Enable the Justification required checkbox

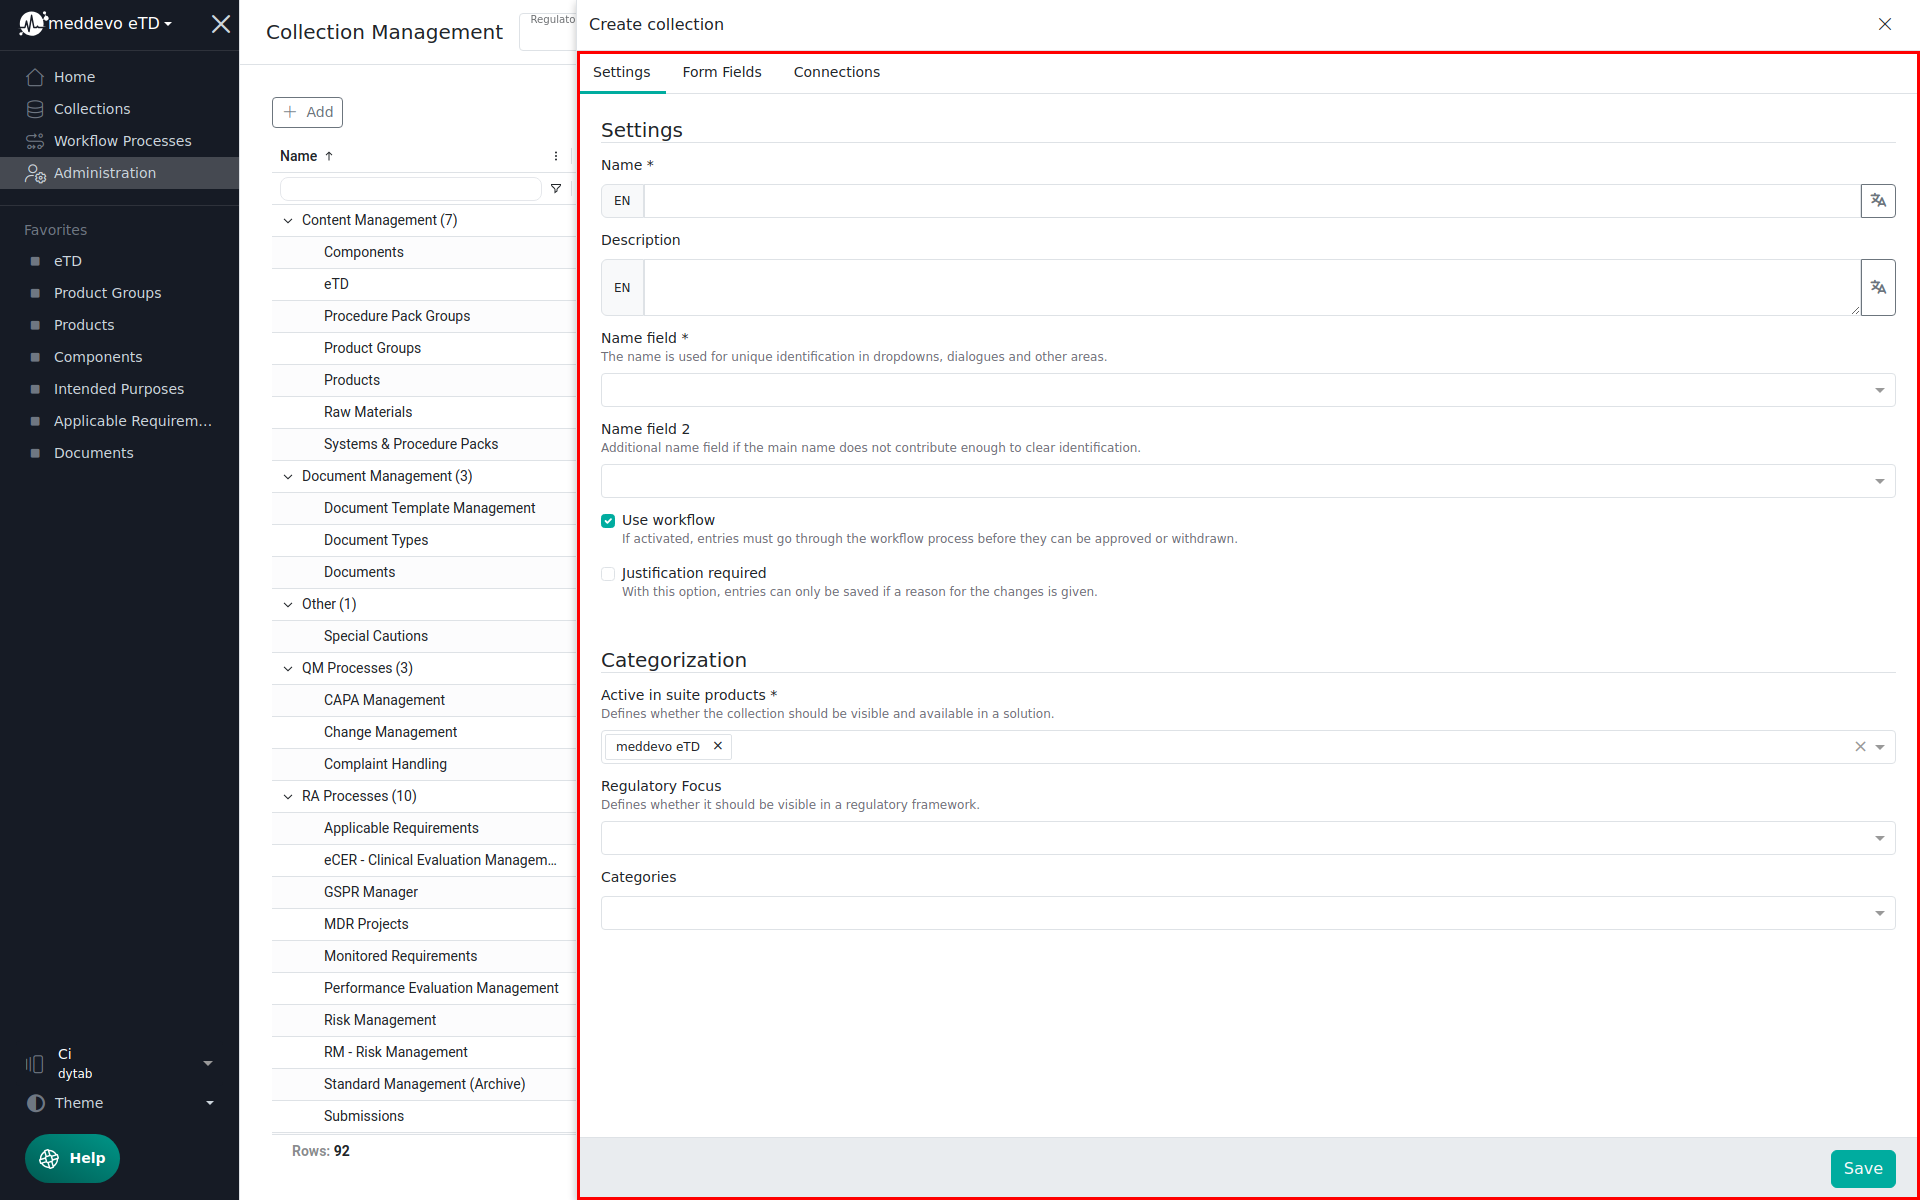(608, 574)
